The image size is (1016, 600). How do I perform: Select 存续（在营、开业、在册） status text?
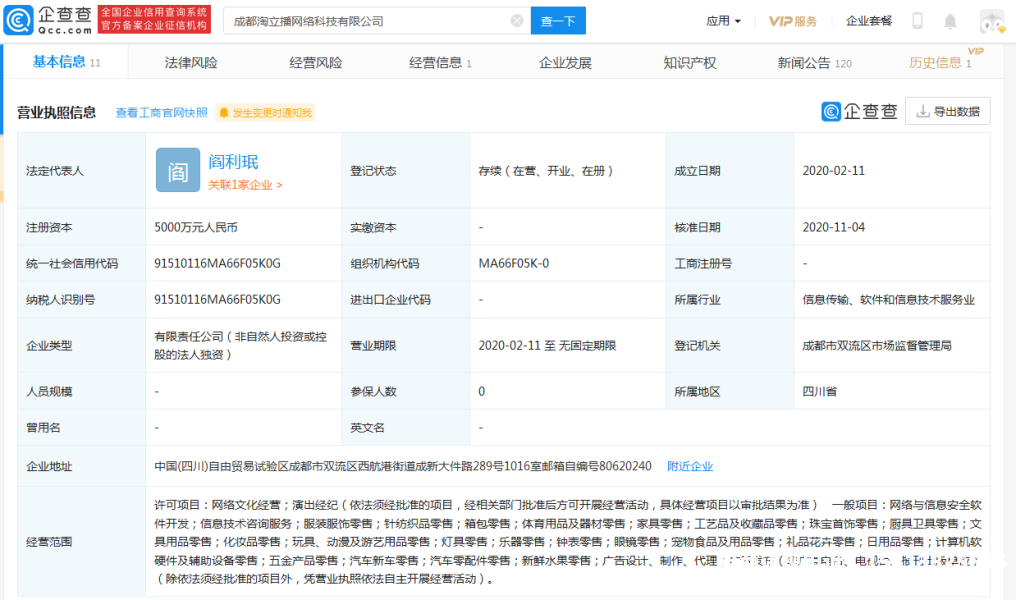(545, 171)
